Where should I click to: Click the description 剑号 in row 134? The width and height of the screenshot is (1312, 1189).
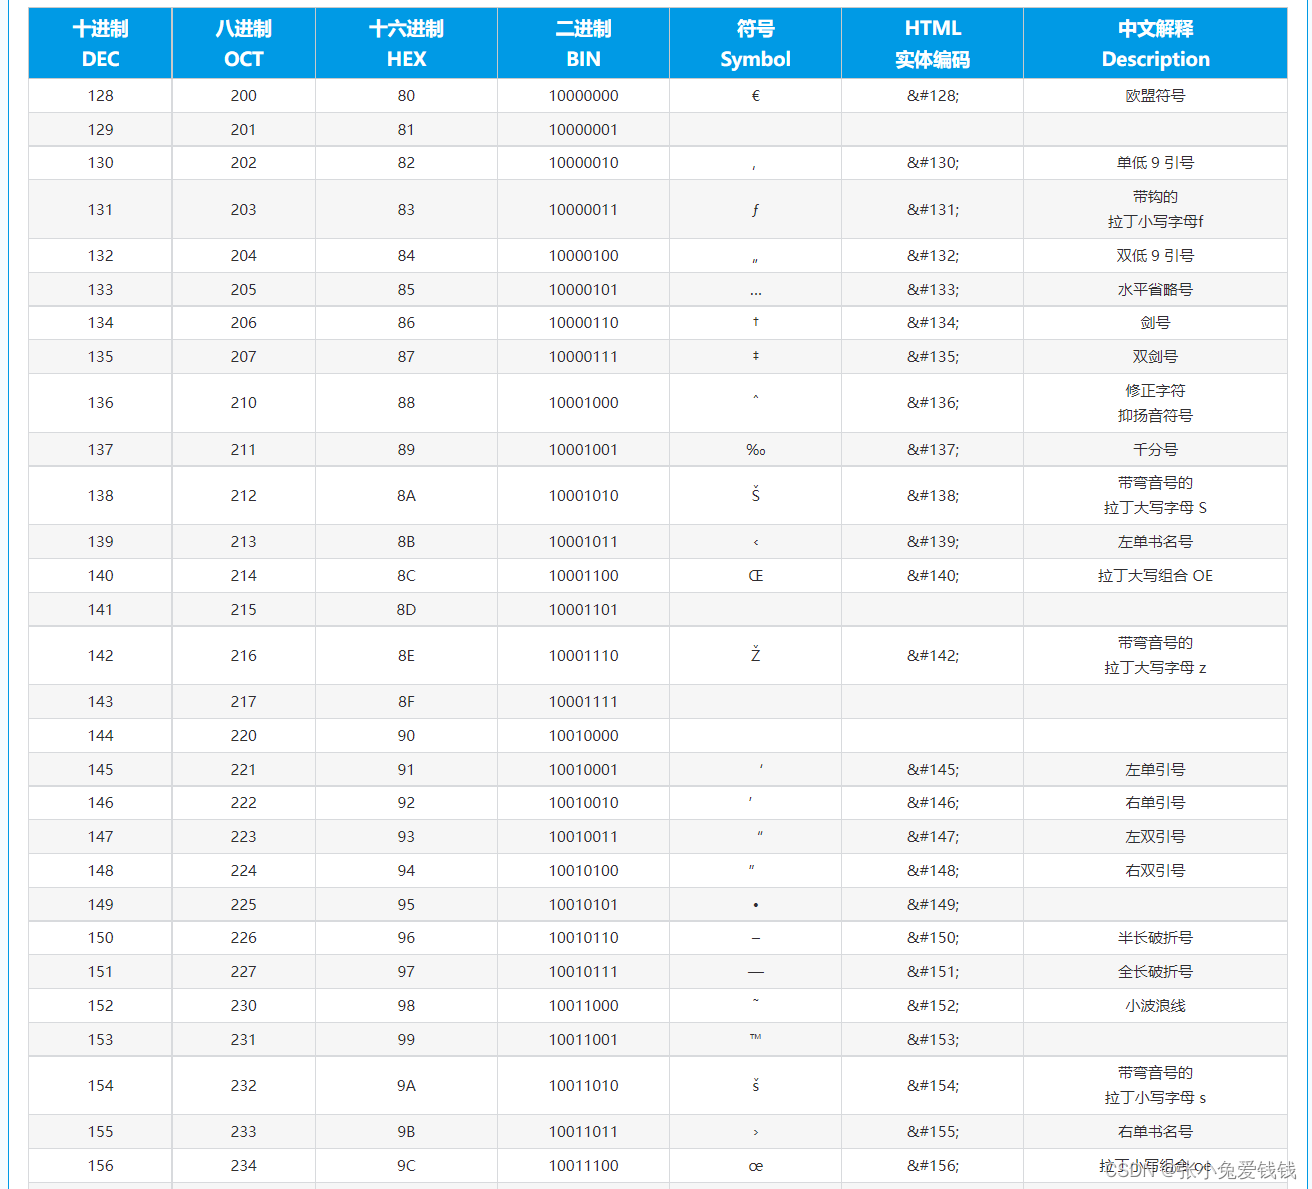pyautogui.click(x=1155, y=323)
